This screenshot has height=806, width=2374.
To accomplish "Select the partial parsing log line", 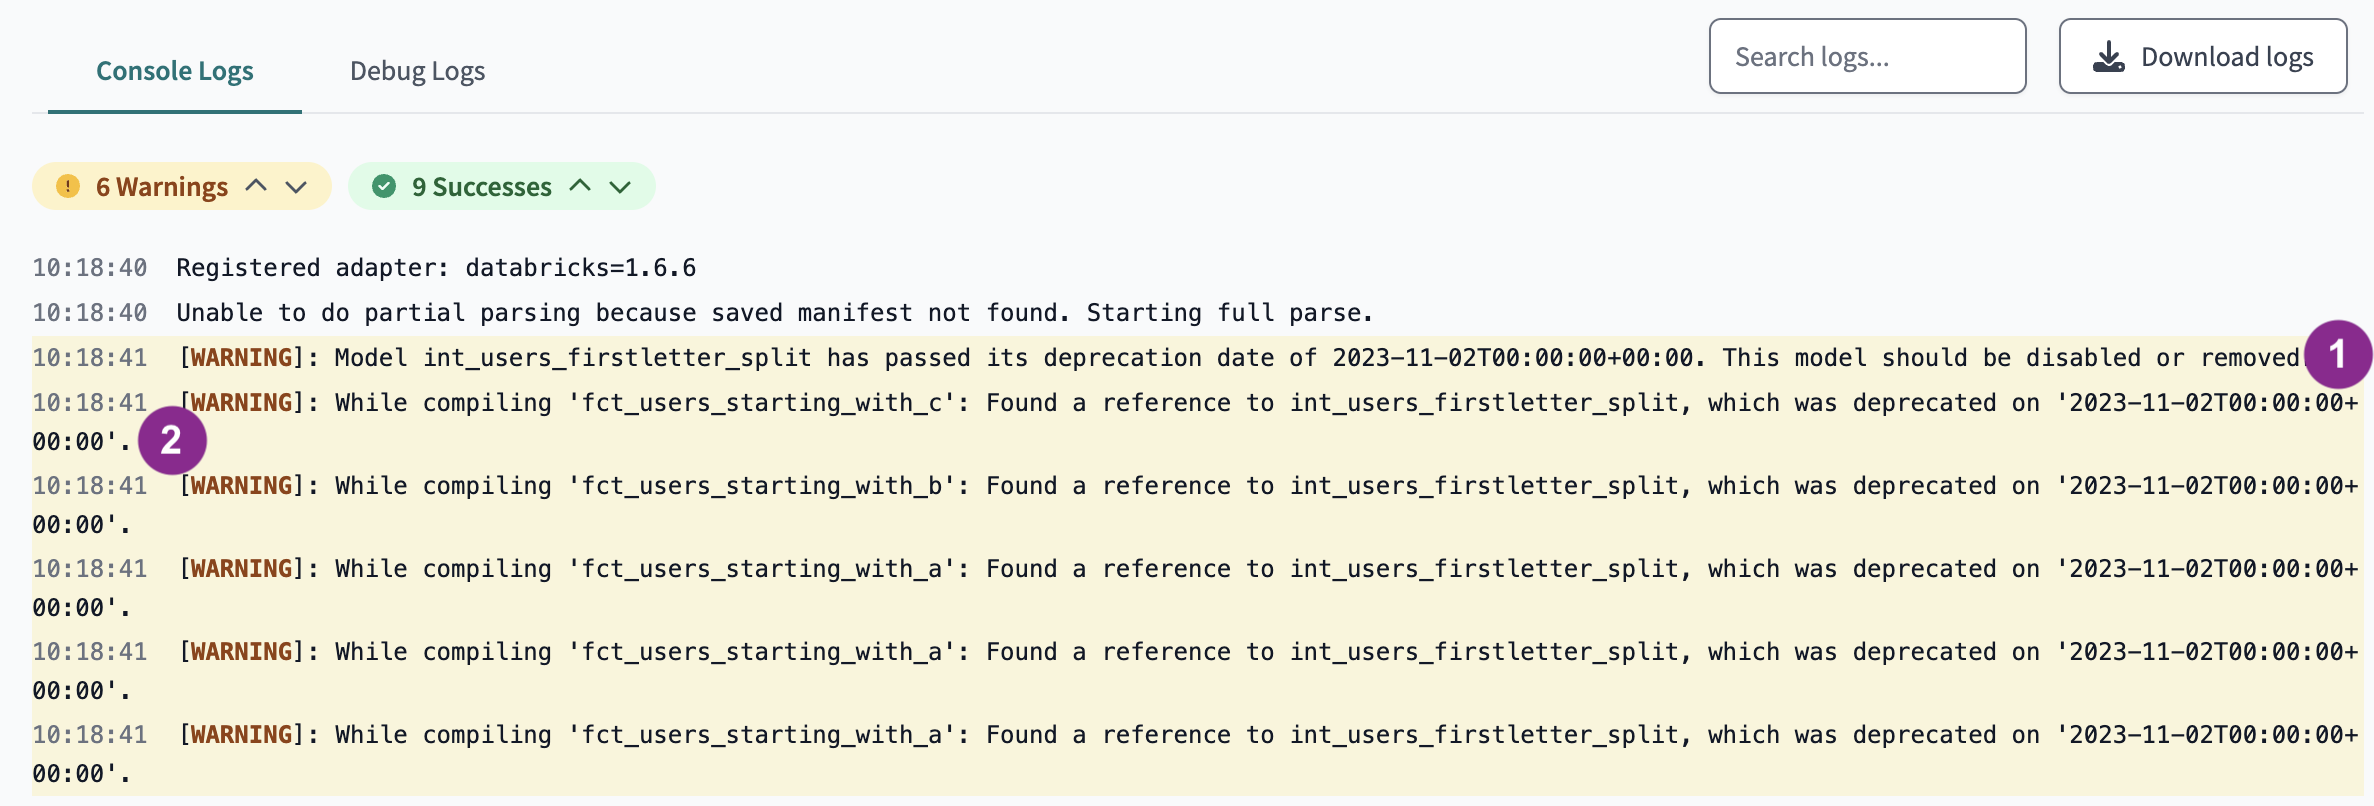I will click(x=774, y=313).
